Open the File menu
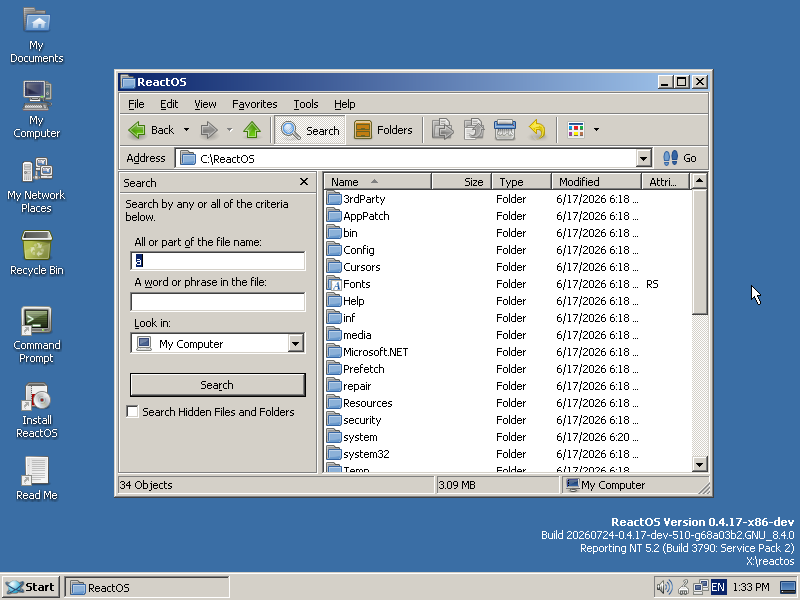Image resolution: width=800 pixels, height=600 pixels. [136, 104]
